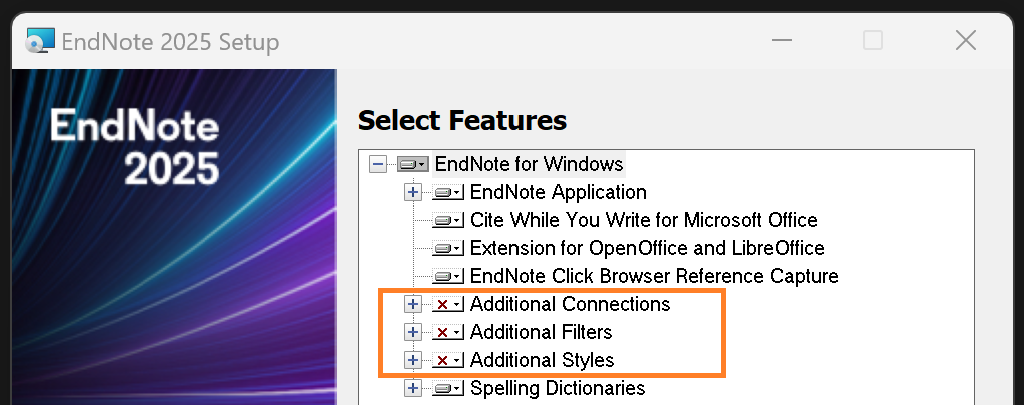Viewport: 1024px width, 405px height.
Task: Open install options for OpenOffice and LibreOffice extension
Action: (x=447, y=248)
